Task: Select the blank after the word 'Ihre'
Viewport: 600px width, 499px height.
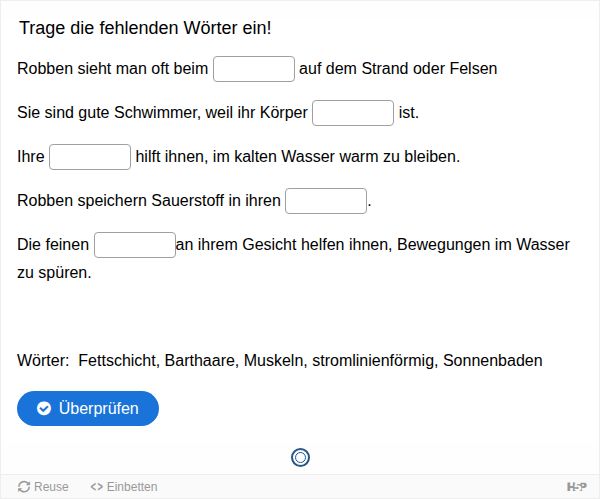Action: (x=90, y=157)
